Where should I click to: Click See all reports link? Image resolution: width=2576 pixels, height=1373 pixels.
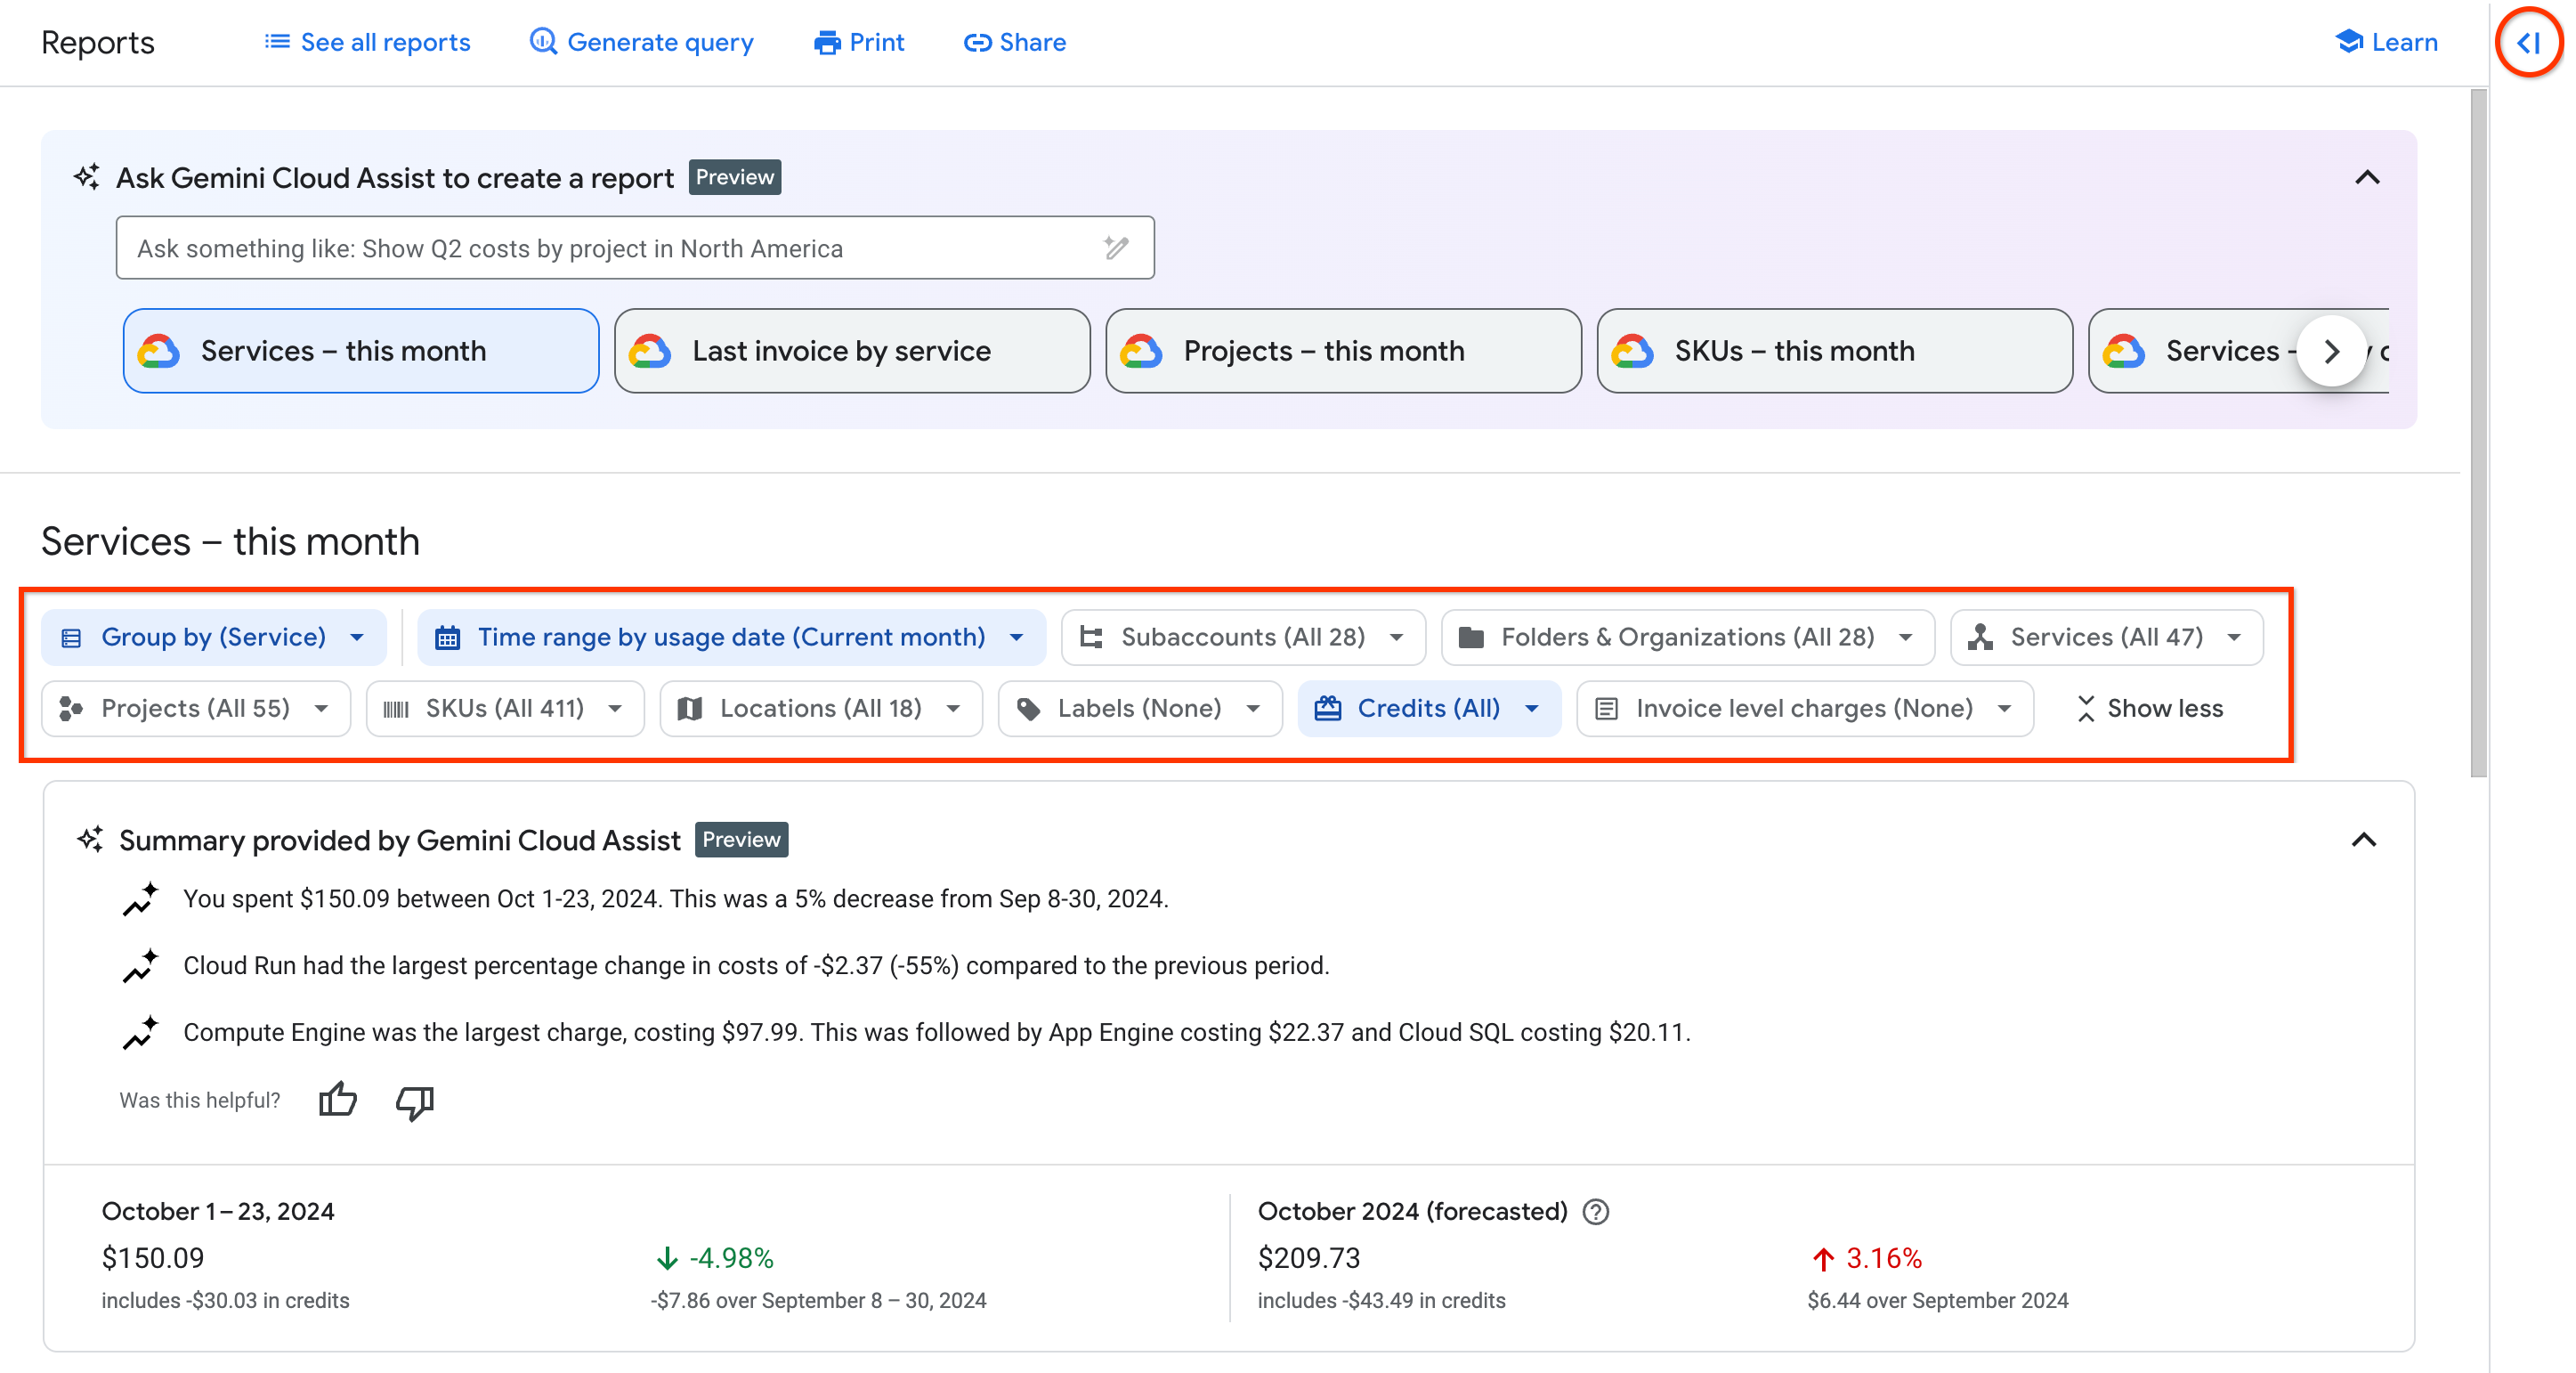369,41
